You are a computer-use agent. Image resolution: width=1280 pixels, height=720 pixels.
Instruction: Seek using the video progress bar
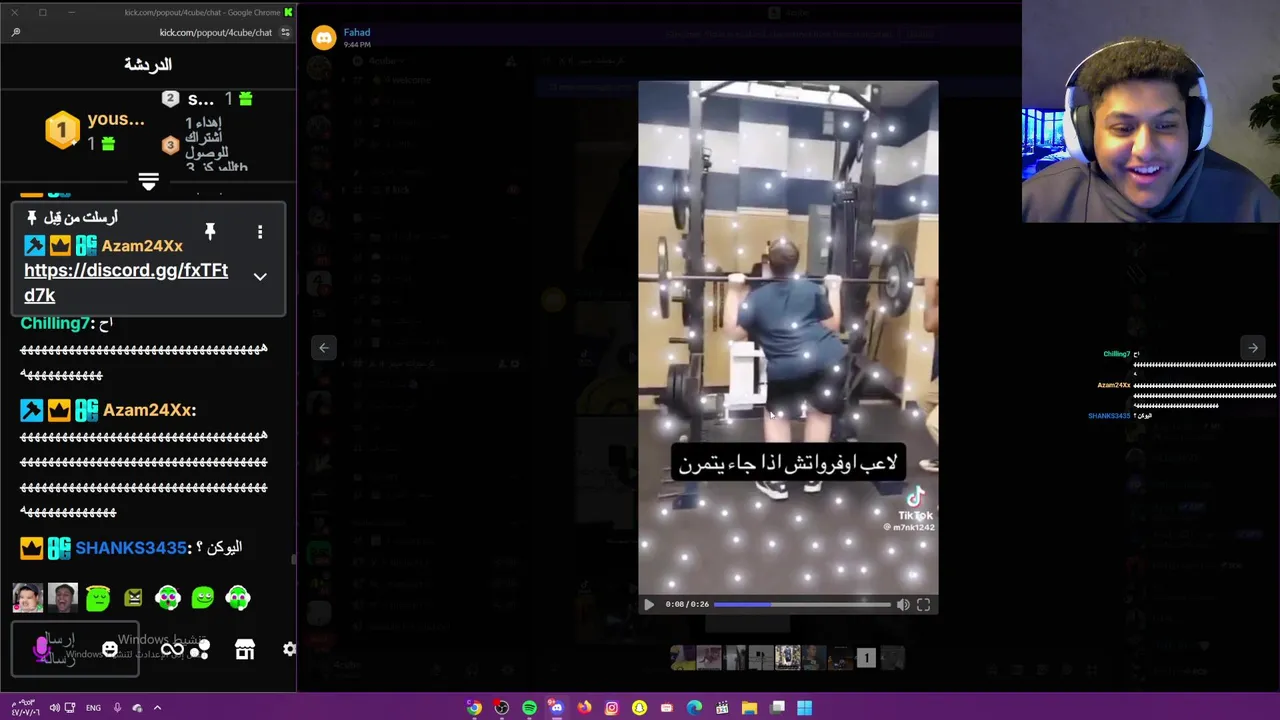(802, 604)
